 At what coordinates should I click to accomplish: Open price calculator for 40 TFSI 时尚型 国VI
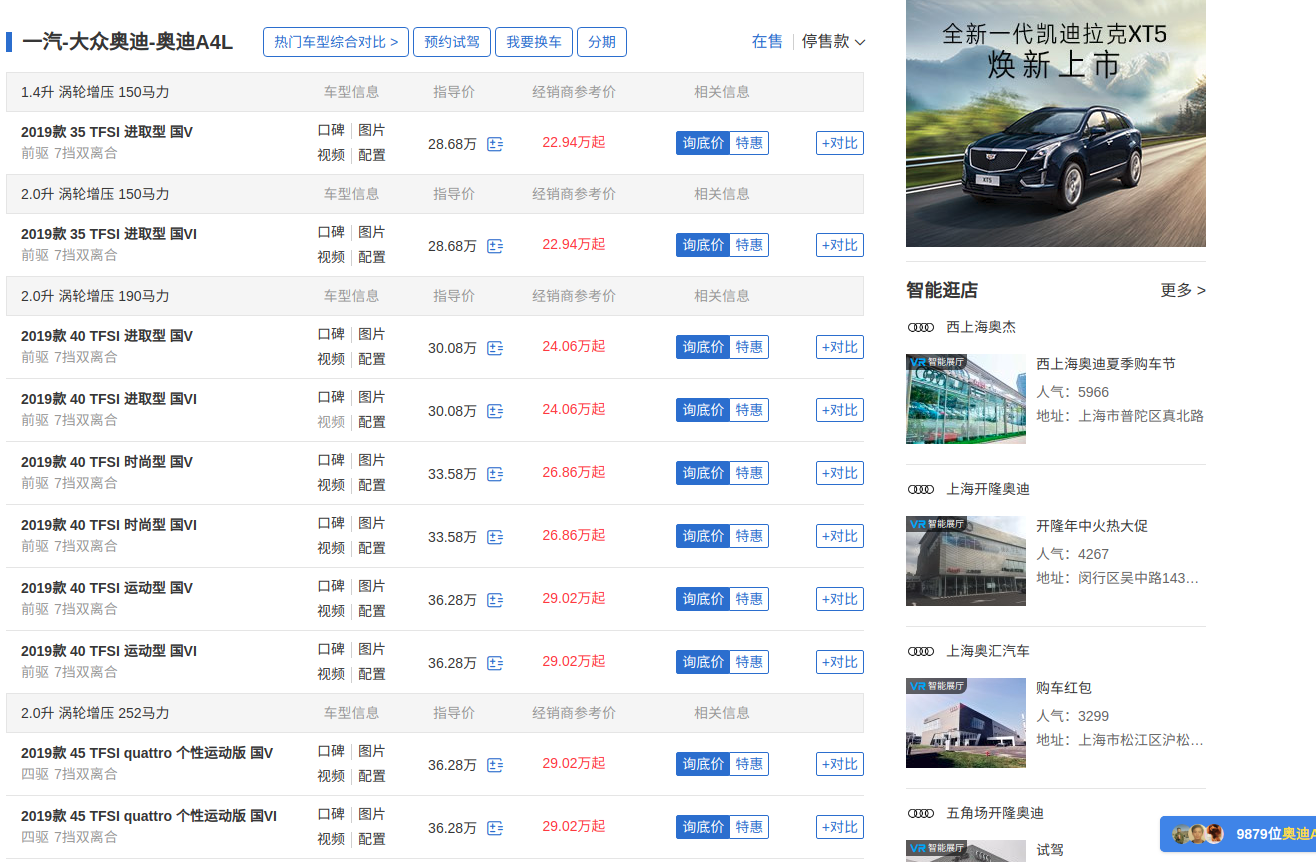click(x=495, y=537)
